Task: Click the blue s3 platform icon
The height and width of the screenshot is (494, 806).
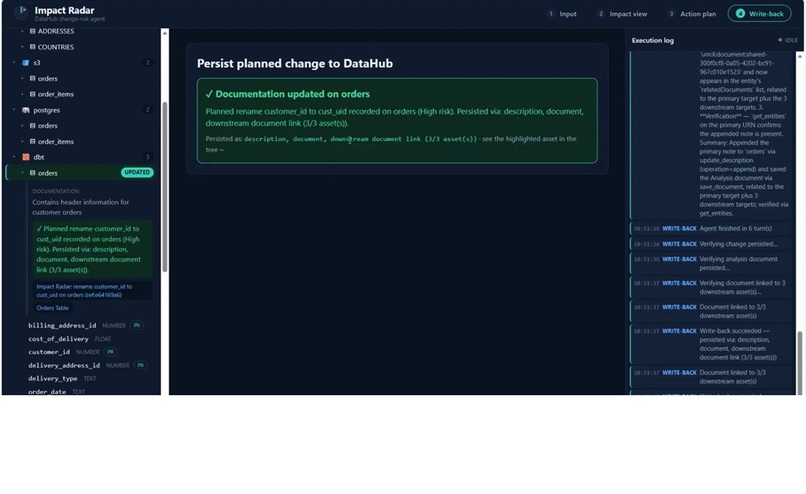Action: click(x=25, y=63)
